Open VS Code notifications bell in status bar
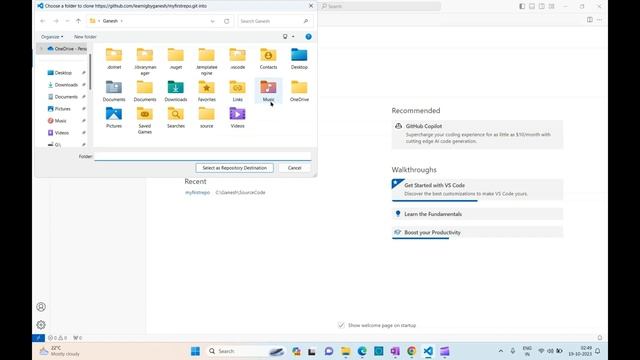The width and height of the screenshot is (640, 360). click(600, 338)
